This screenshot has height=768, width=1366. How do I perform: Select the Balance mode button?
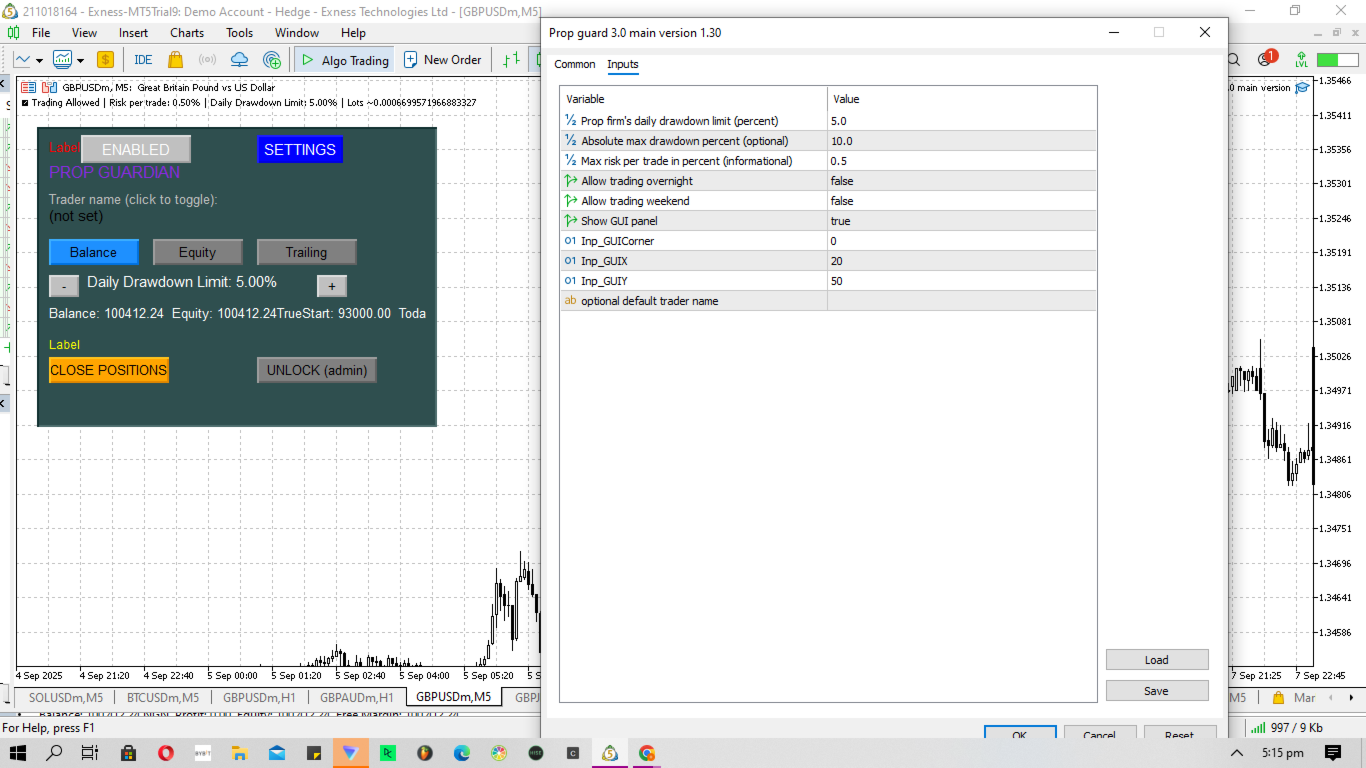click(x=94, y=252)
